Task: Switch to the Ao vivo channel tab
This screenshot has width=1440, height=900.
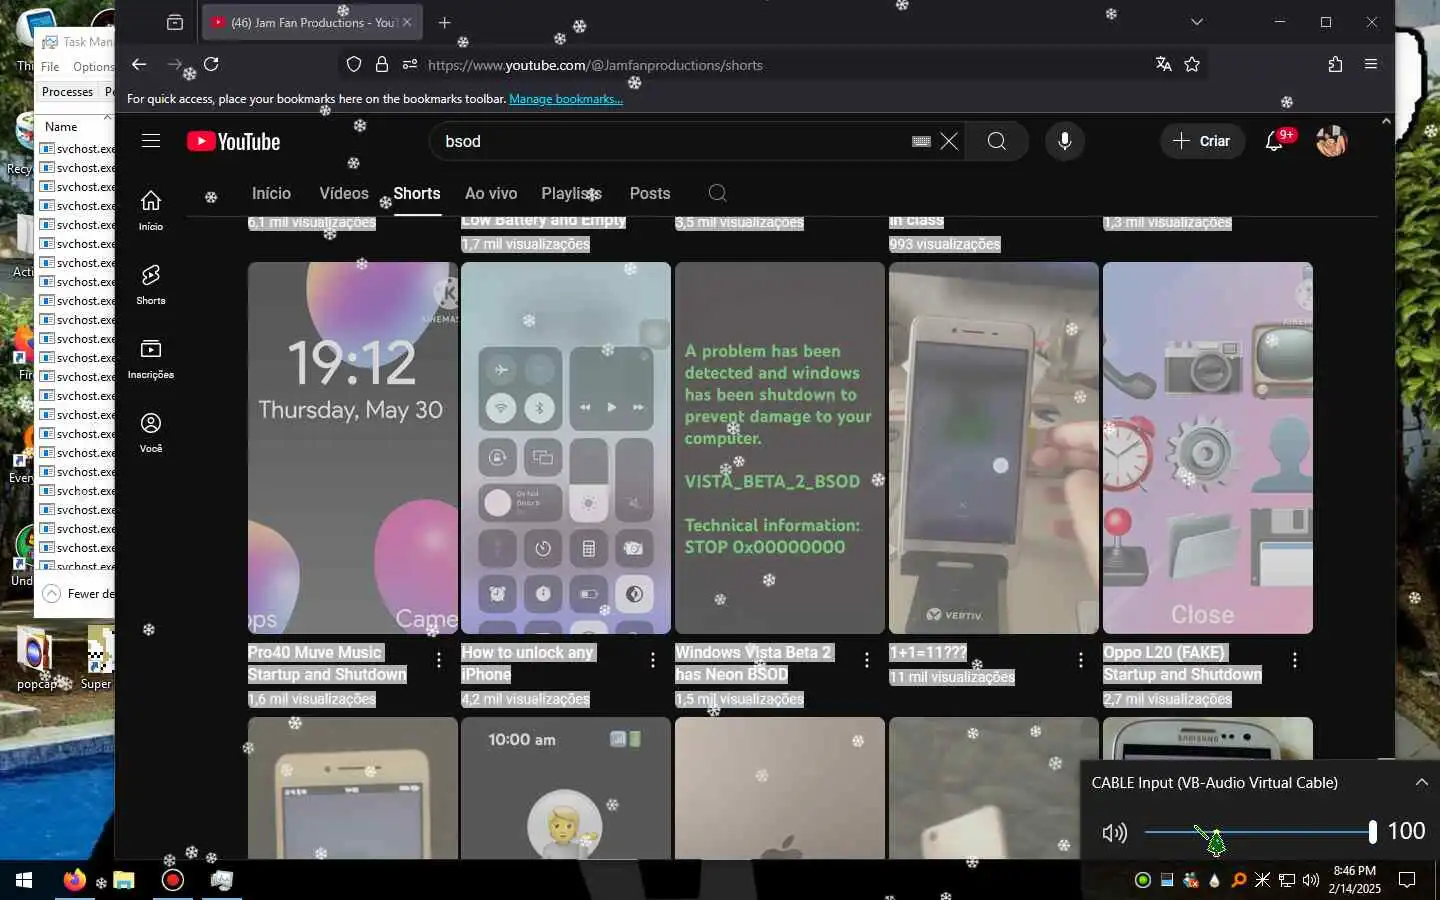Action: click(x=491, y=193)
